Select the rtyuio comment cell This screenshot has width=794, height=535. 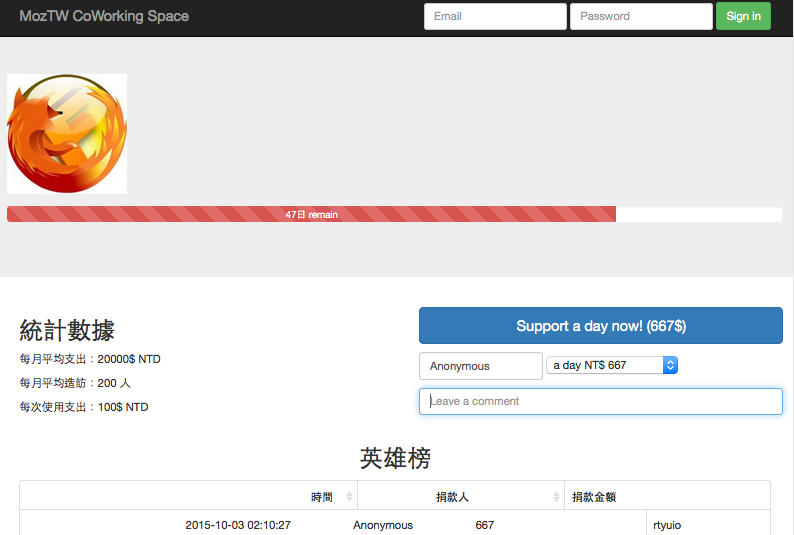[x=667, y=525]
